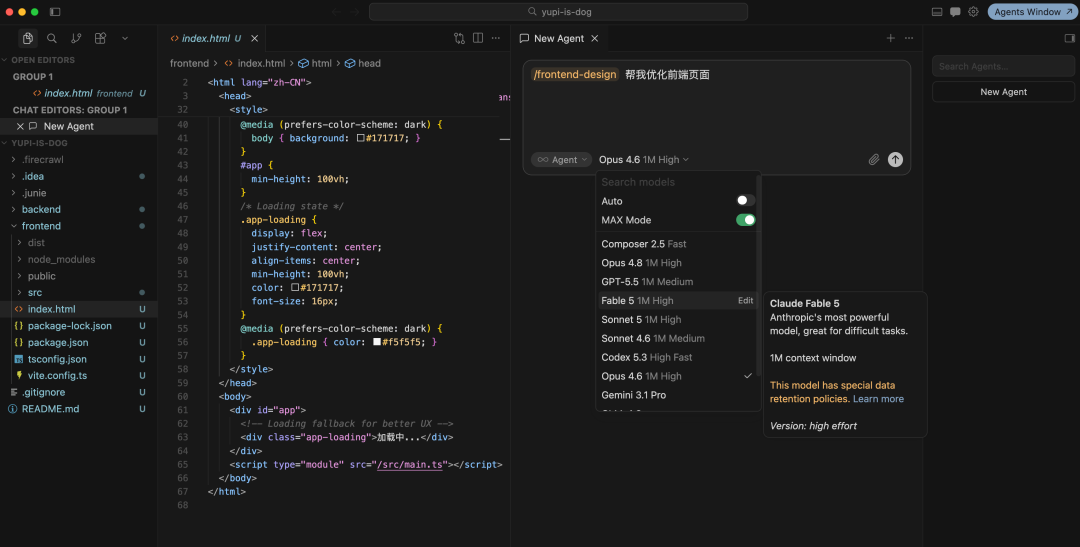This screenshot has width=1080, height=547.
Task: Toggle the bottom panel layout icon
Action: pyautogui.click(x=937, y=12)
